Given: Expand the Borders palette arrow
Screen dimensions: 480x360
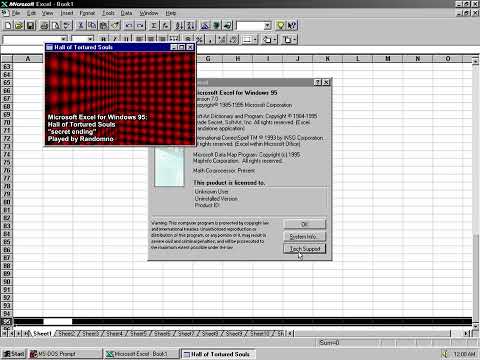Looking at the screenshot, I should tap(255, 40).
